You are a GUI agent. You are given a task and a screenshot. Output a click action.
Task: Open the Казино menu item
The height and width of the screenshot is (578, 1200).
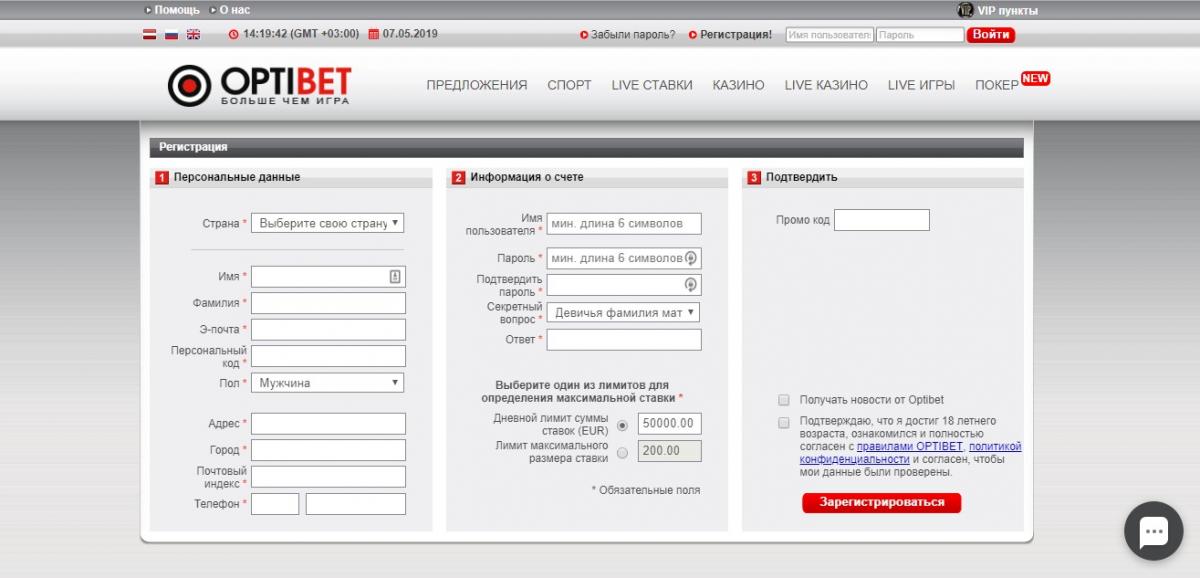[x=739, y=85]
